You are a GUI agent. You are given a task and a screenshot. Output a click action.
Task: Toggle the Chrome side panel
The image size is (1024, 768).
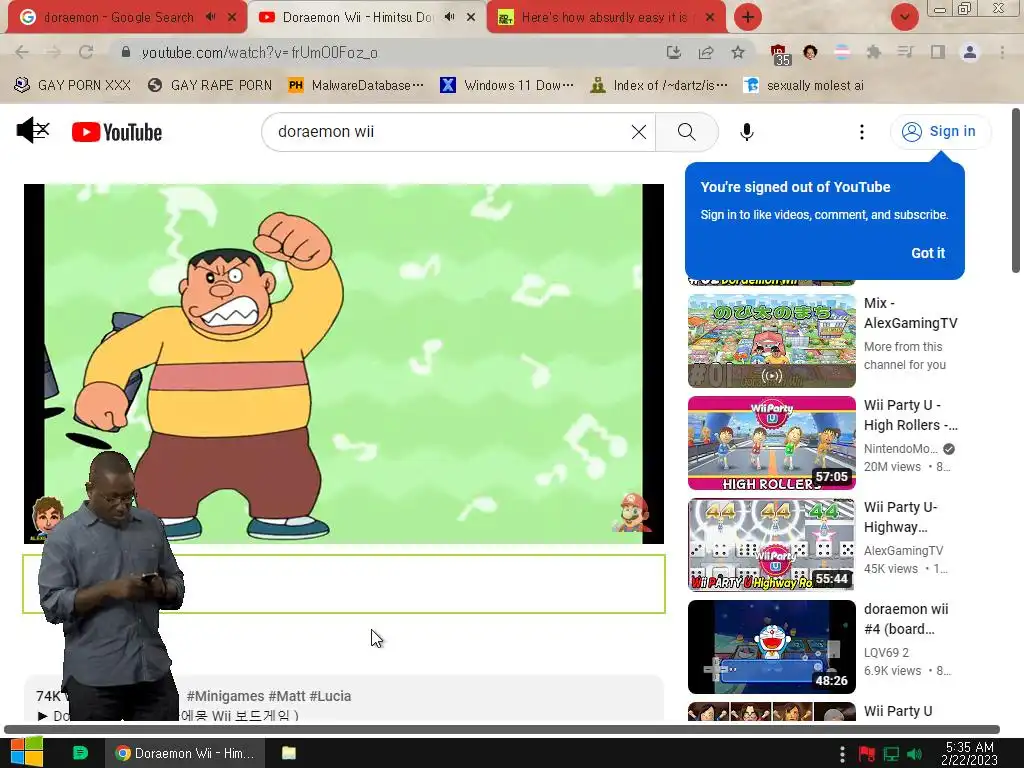click(938, 52)
